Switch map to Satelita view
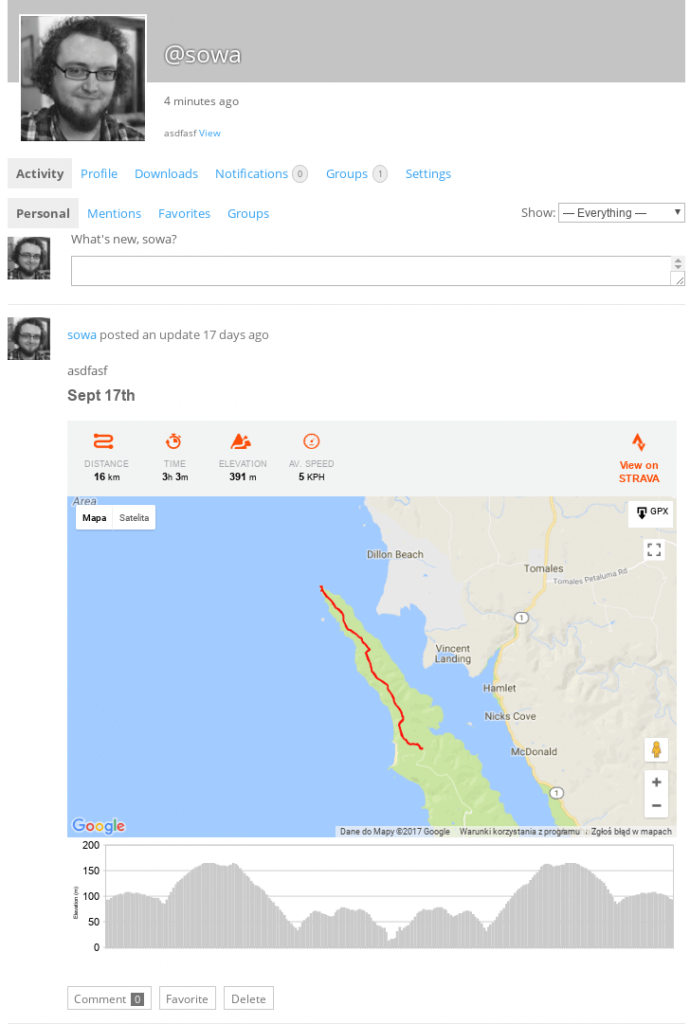Screen dimensions: 690x1024 tap(134, 517)
